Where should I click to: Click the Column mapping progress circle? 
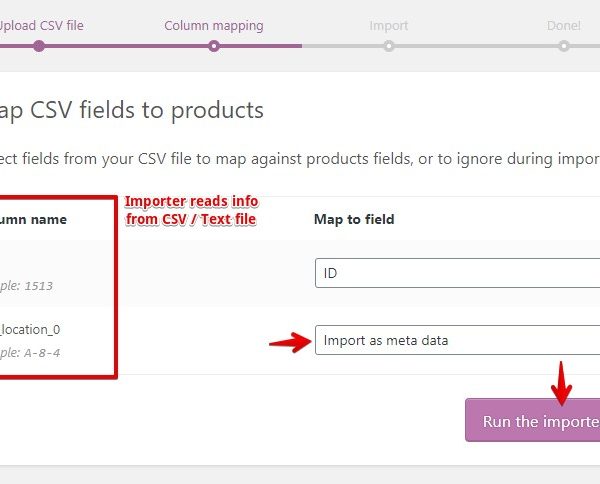pyautogui.click(x=213, y=46)
